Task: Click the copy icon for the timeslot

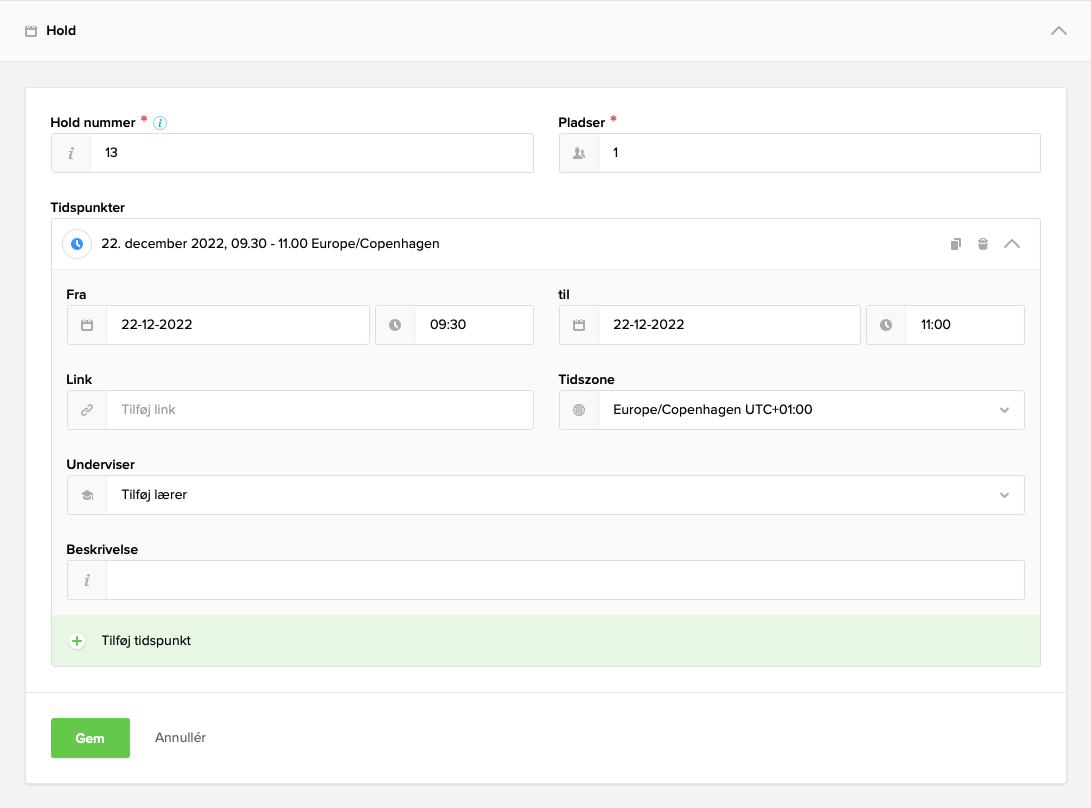Action: (x=956, y=244)
